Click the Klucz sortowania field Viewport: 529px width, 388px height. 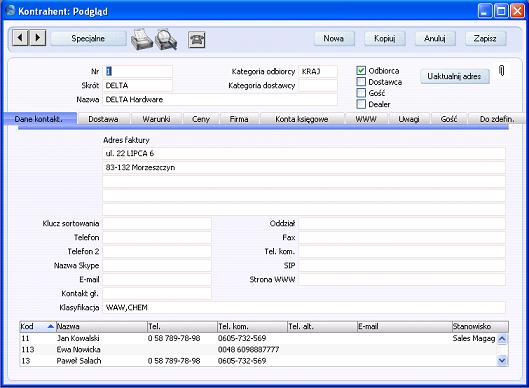[157, 223]
